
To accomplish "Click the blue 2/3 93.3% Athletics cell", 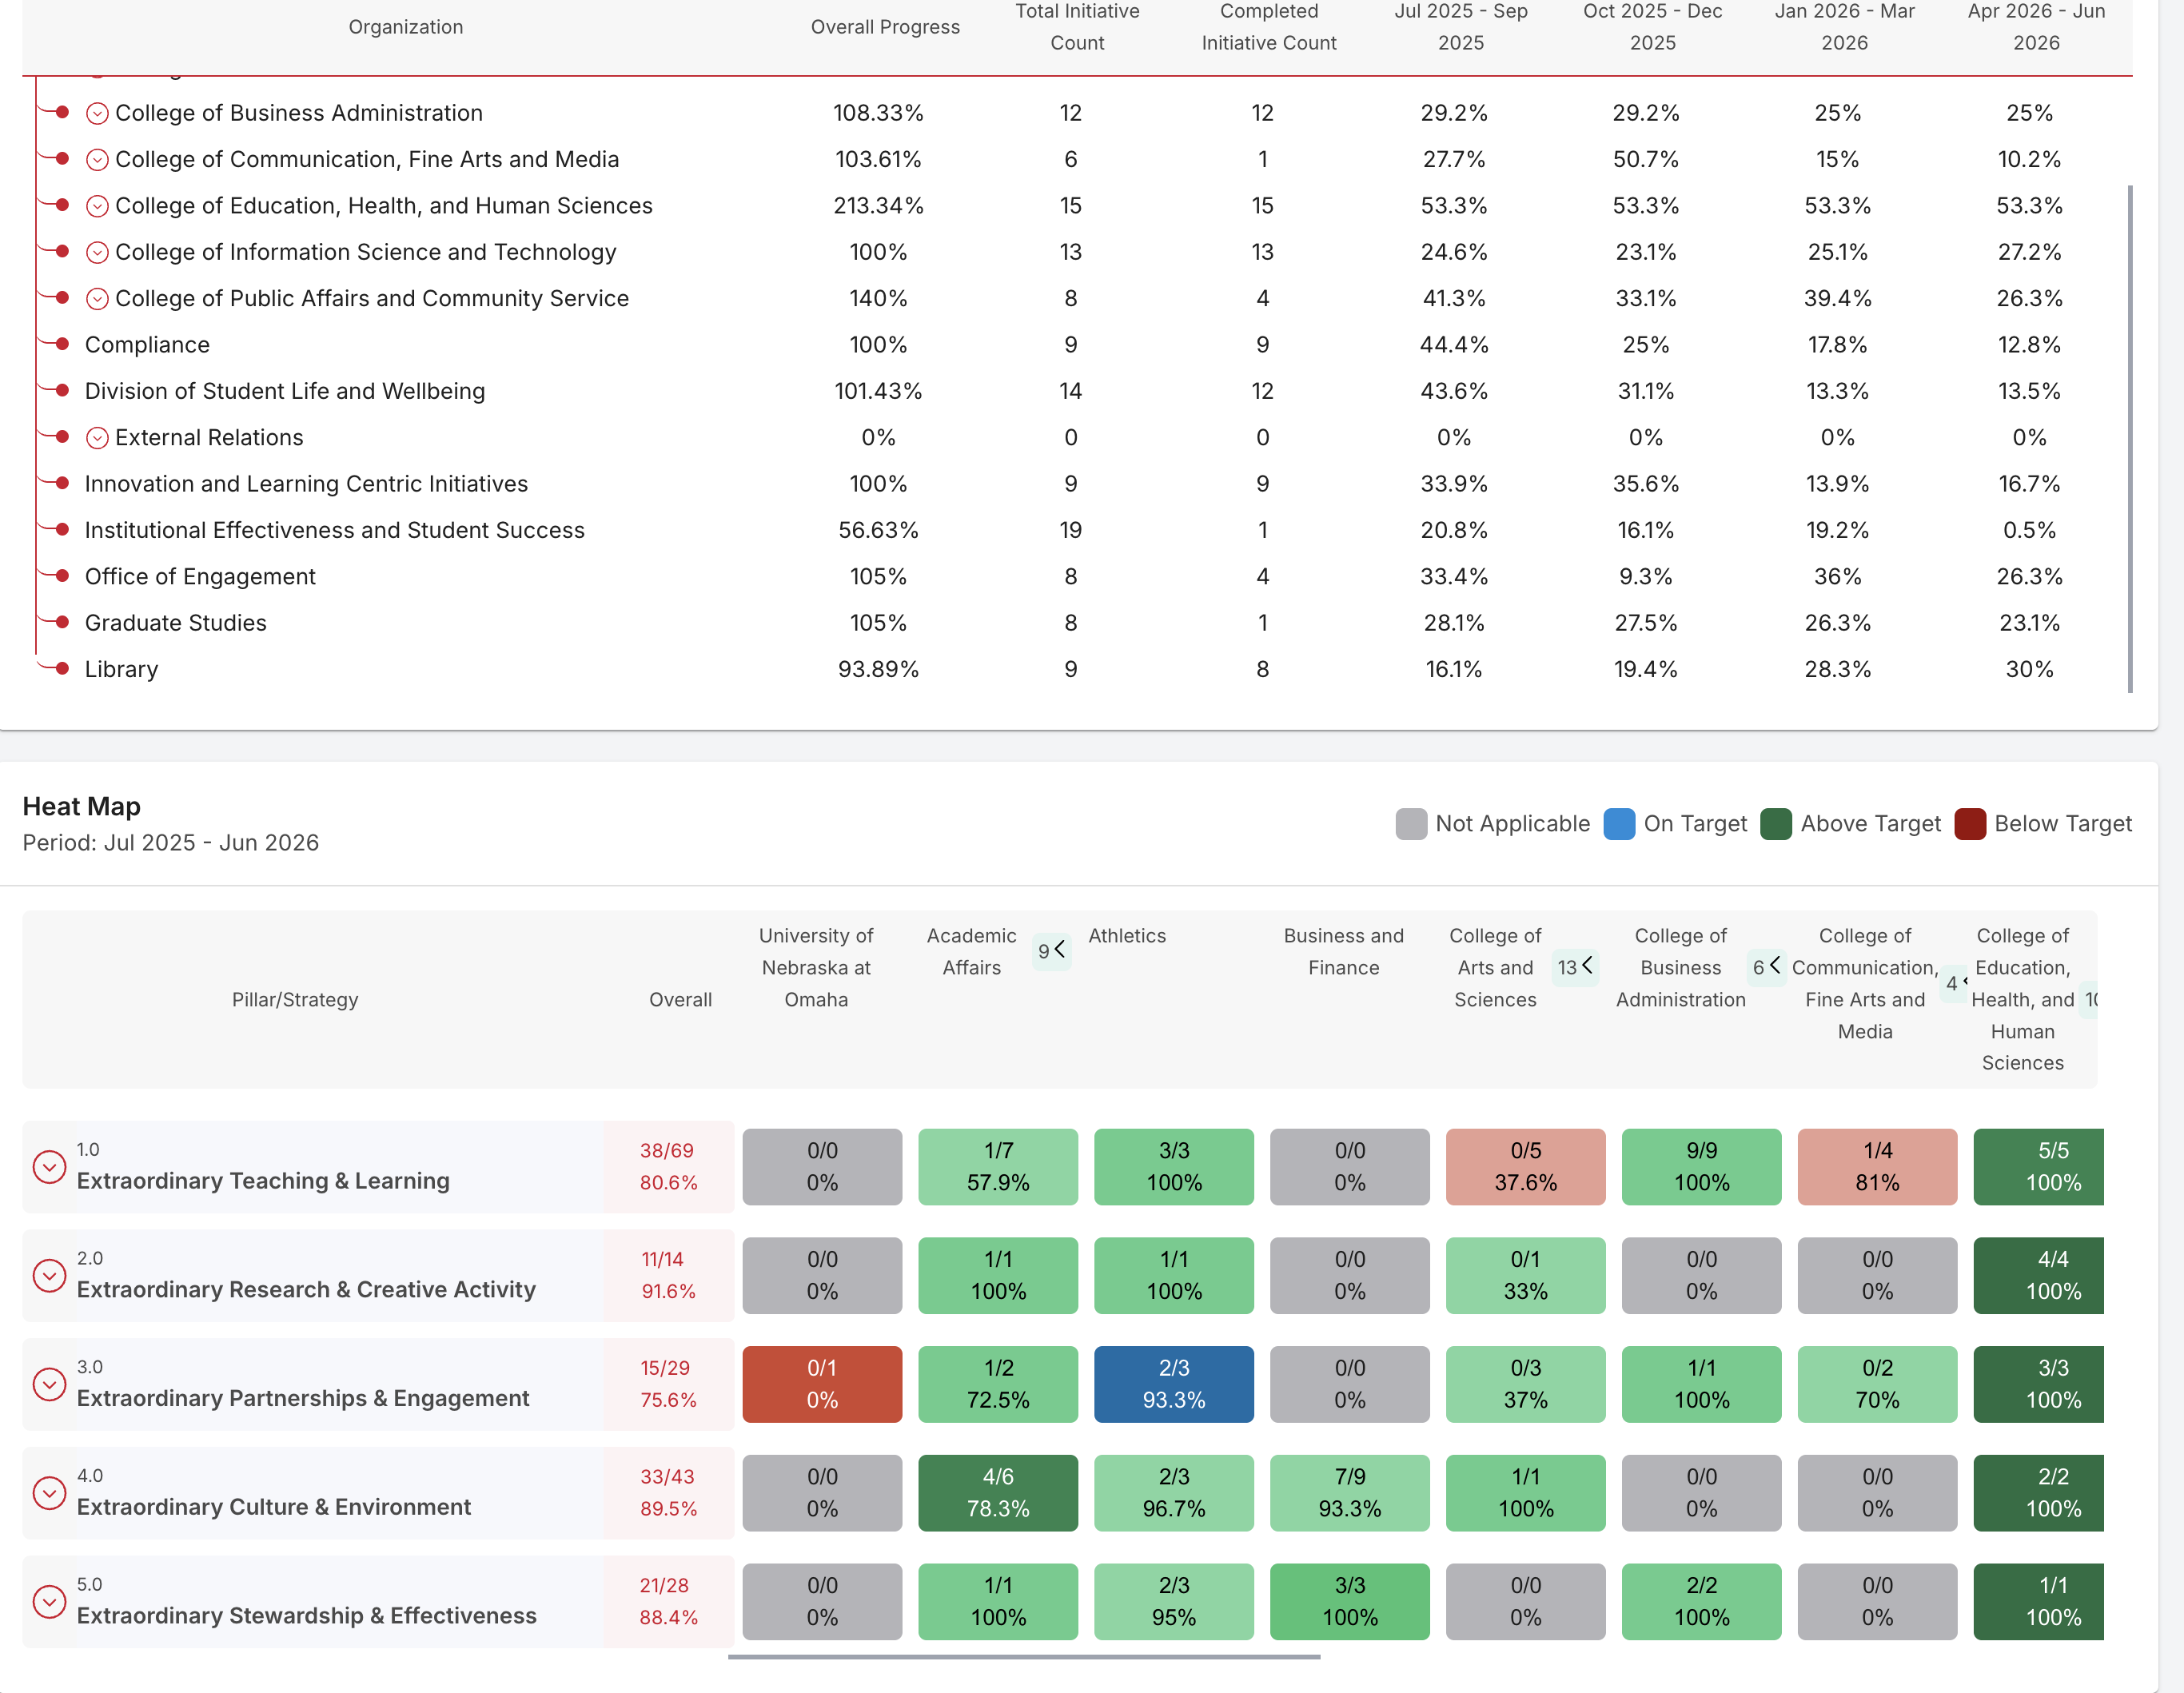I will (1174, 1384).
